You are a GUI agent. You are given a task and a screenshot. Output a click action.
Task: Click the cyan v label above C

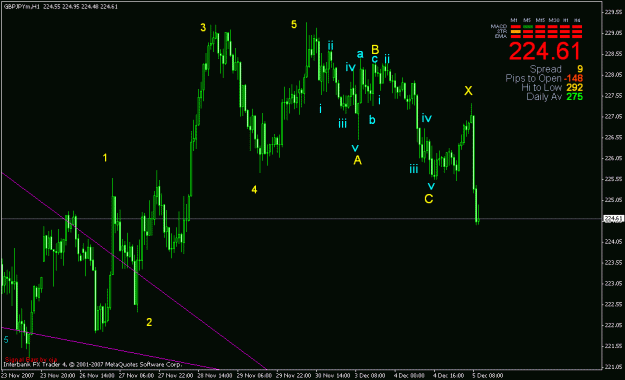point(431,186)
